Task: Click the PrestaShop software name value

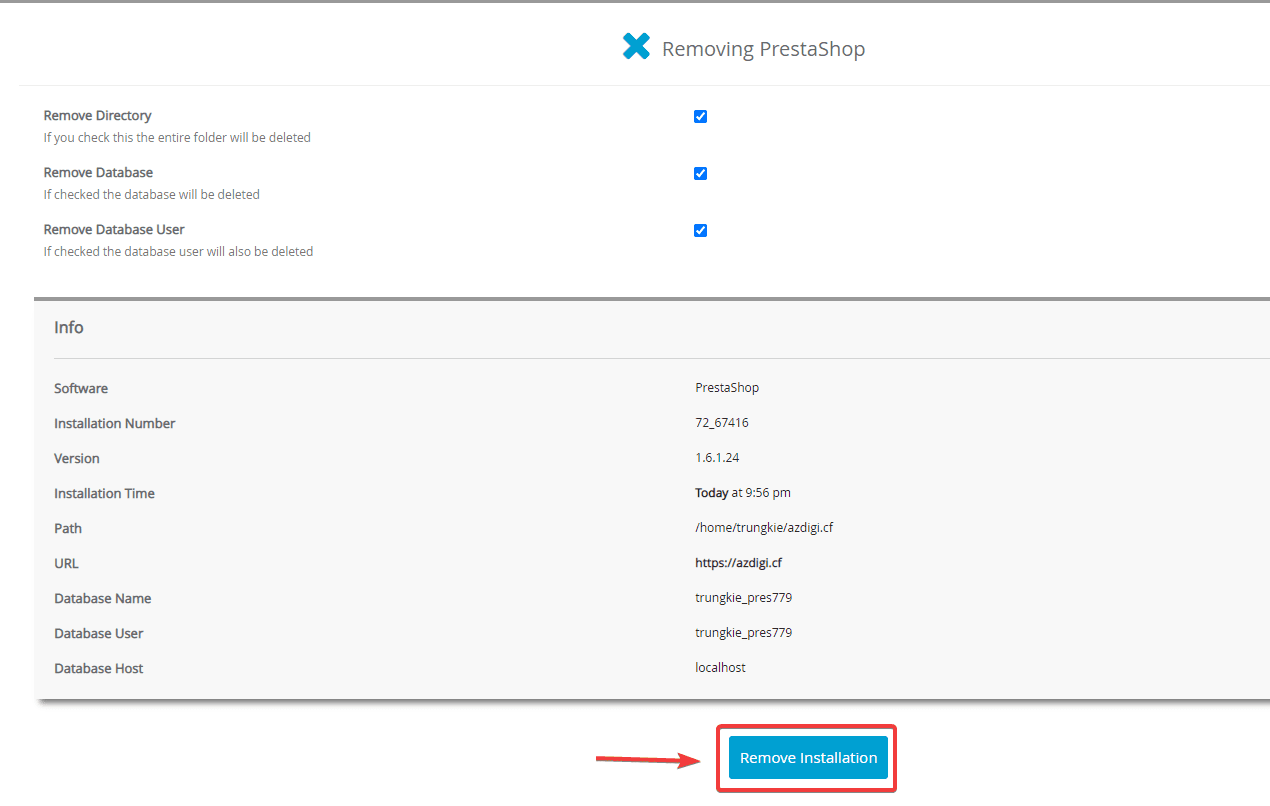Action: click(727, 388)
